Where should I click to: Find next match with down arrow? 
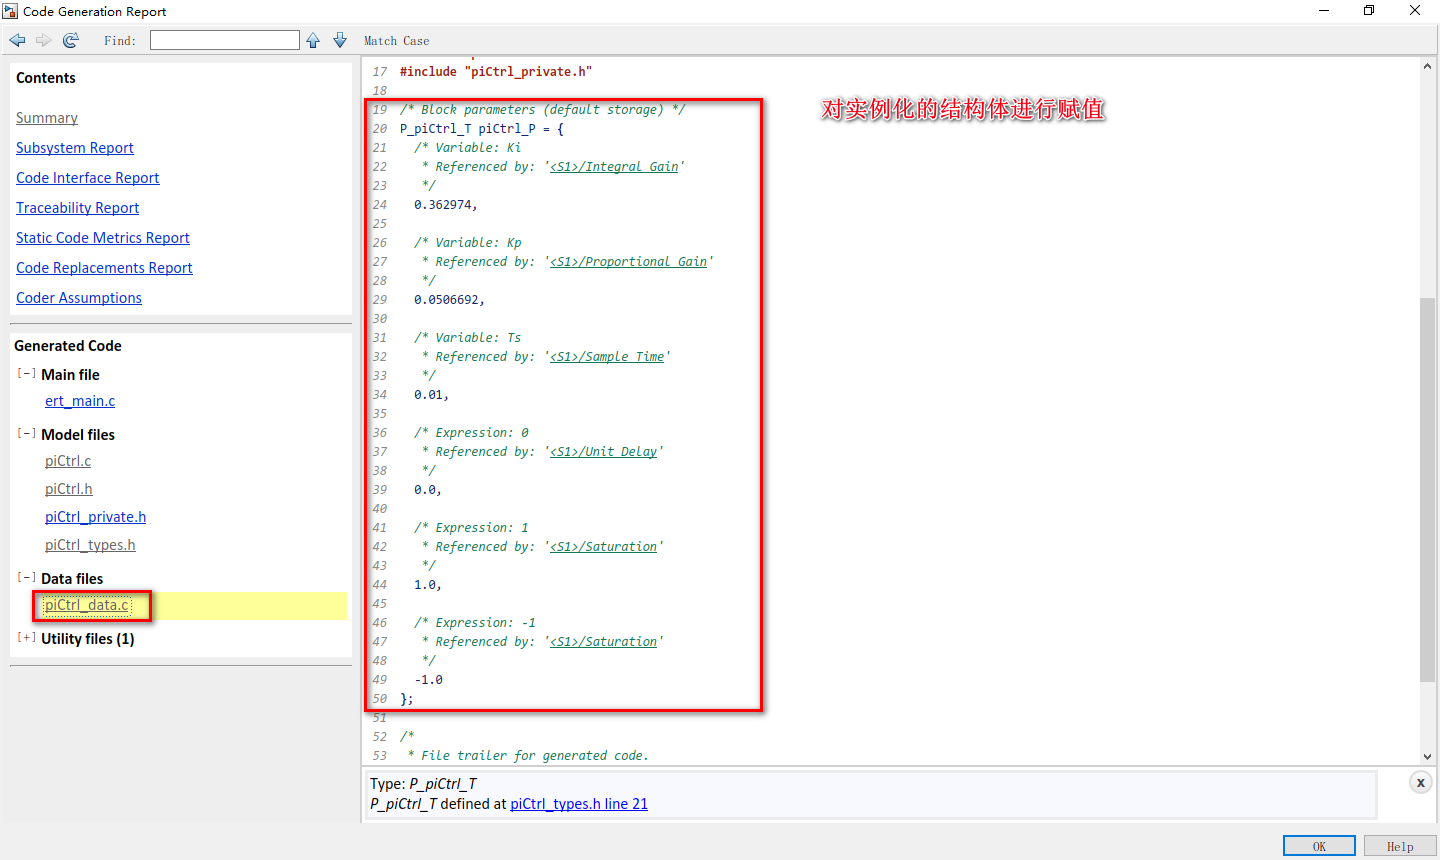[x=340, y=40]
